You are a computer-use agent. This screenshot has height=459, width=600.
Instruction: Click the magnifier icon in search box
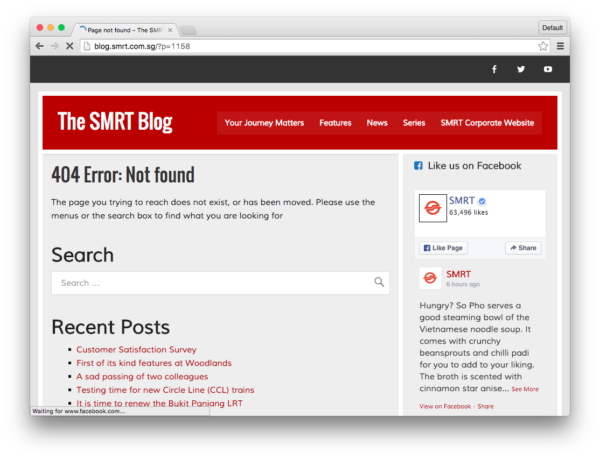coord(379,282)
